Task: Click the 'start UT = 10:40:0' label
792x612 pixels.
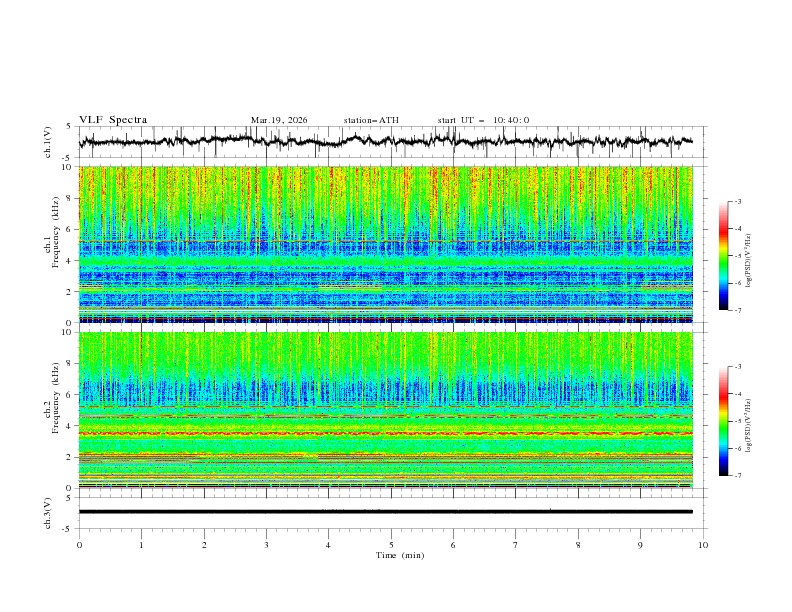Action: (x=483, y=120)
